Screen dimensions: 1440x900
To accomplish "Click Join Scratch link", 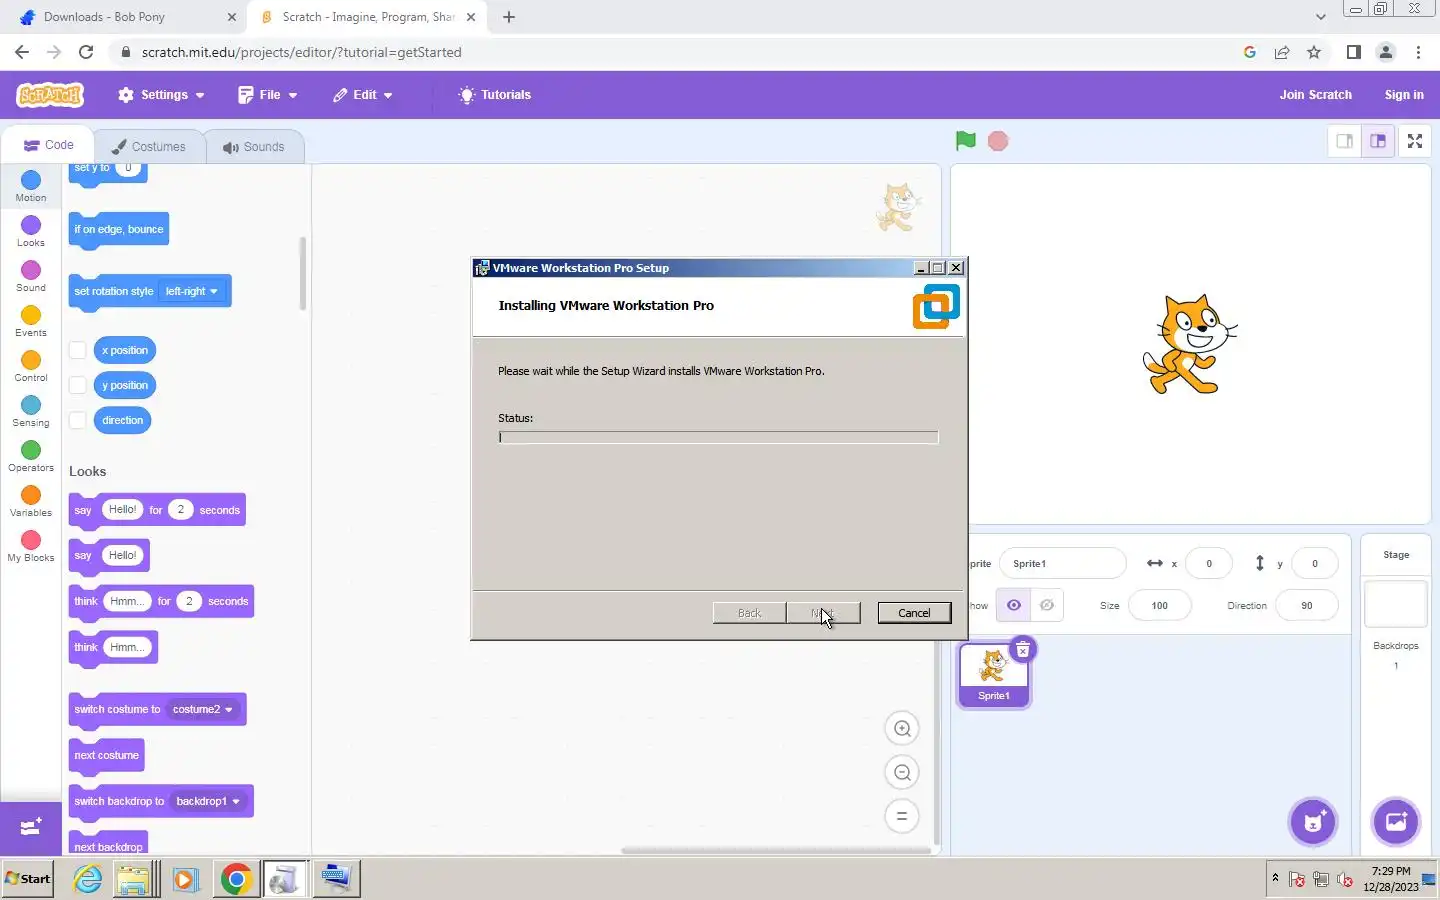I will (1315, 95).
